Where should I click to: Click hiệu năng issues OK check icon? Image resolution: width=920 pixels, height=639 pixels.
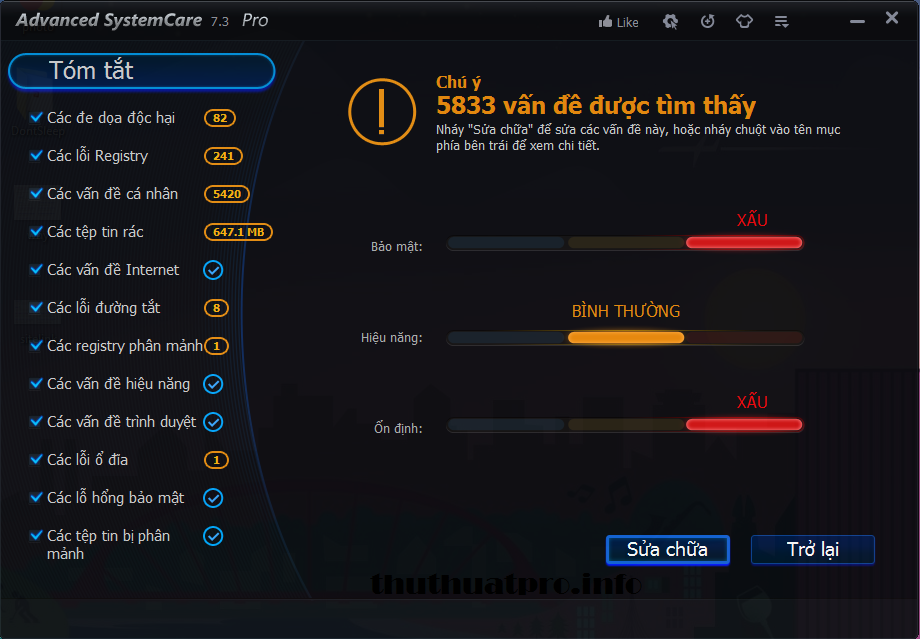click(213, 384)
